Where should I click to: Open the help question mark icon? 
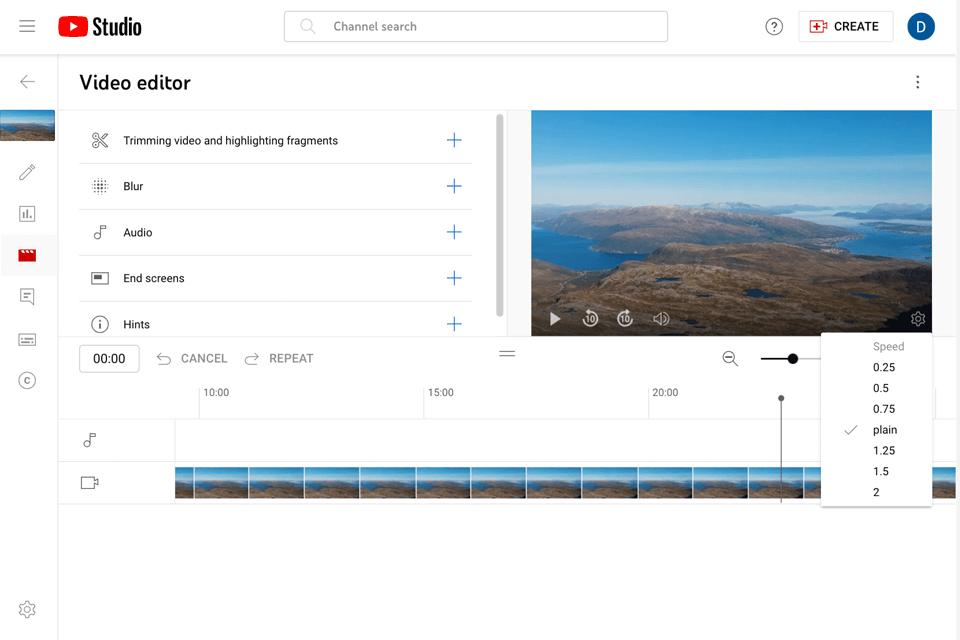(x=774, y=26)
